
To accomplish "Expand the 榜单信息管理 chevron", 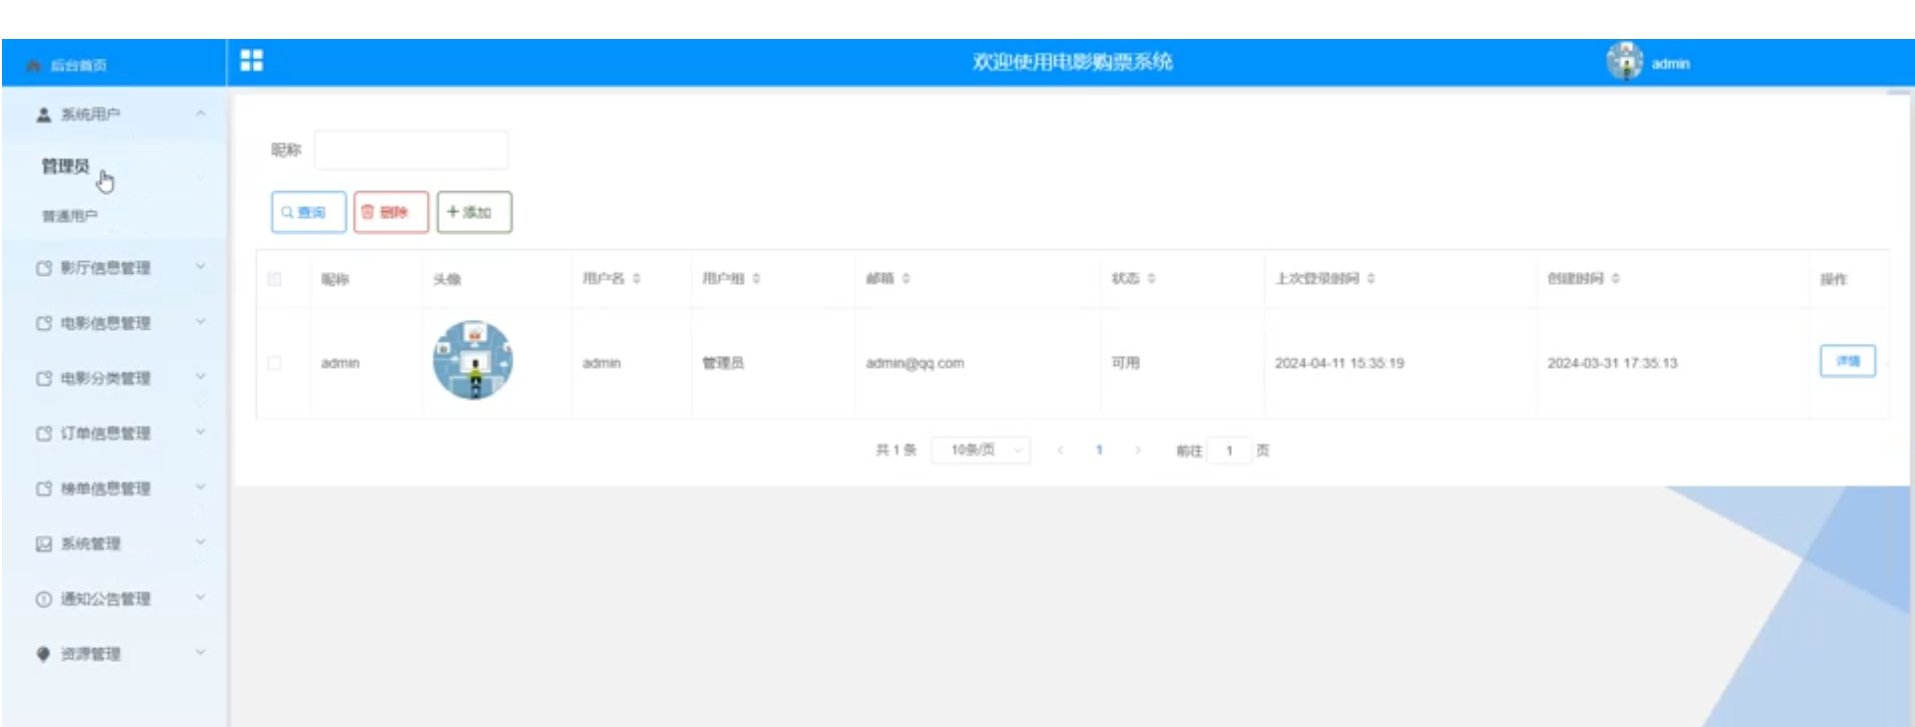I will coord(200,487).
